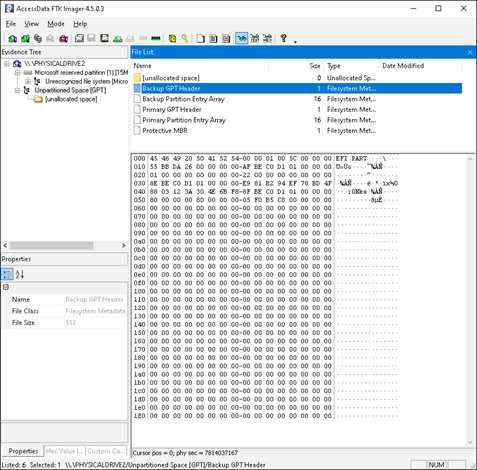The height and width of the screenshot is (470, 477).
Task: Select Microsoft reserved partition tree item
Action: (81, 73)
